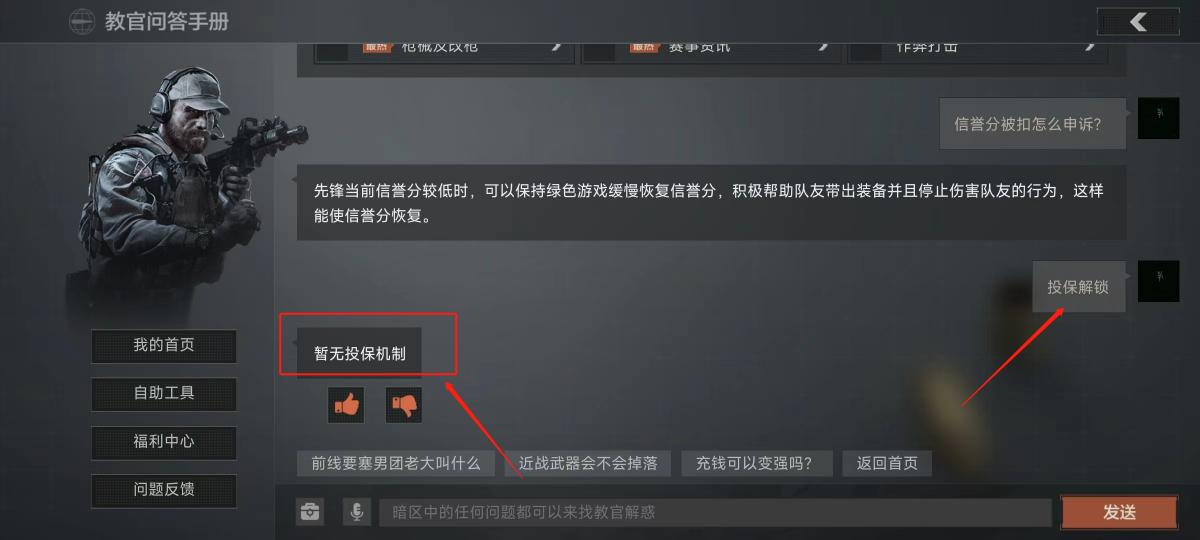1200x540 pixels.
Task: Click the question input text field
Action: pos(715,513)
